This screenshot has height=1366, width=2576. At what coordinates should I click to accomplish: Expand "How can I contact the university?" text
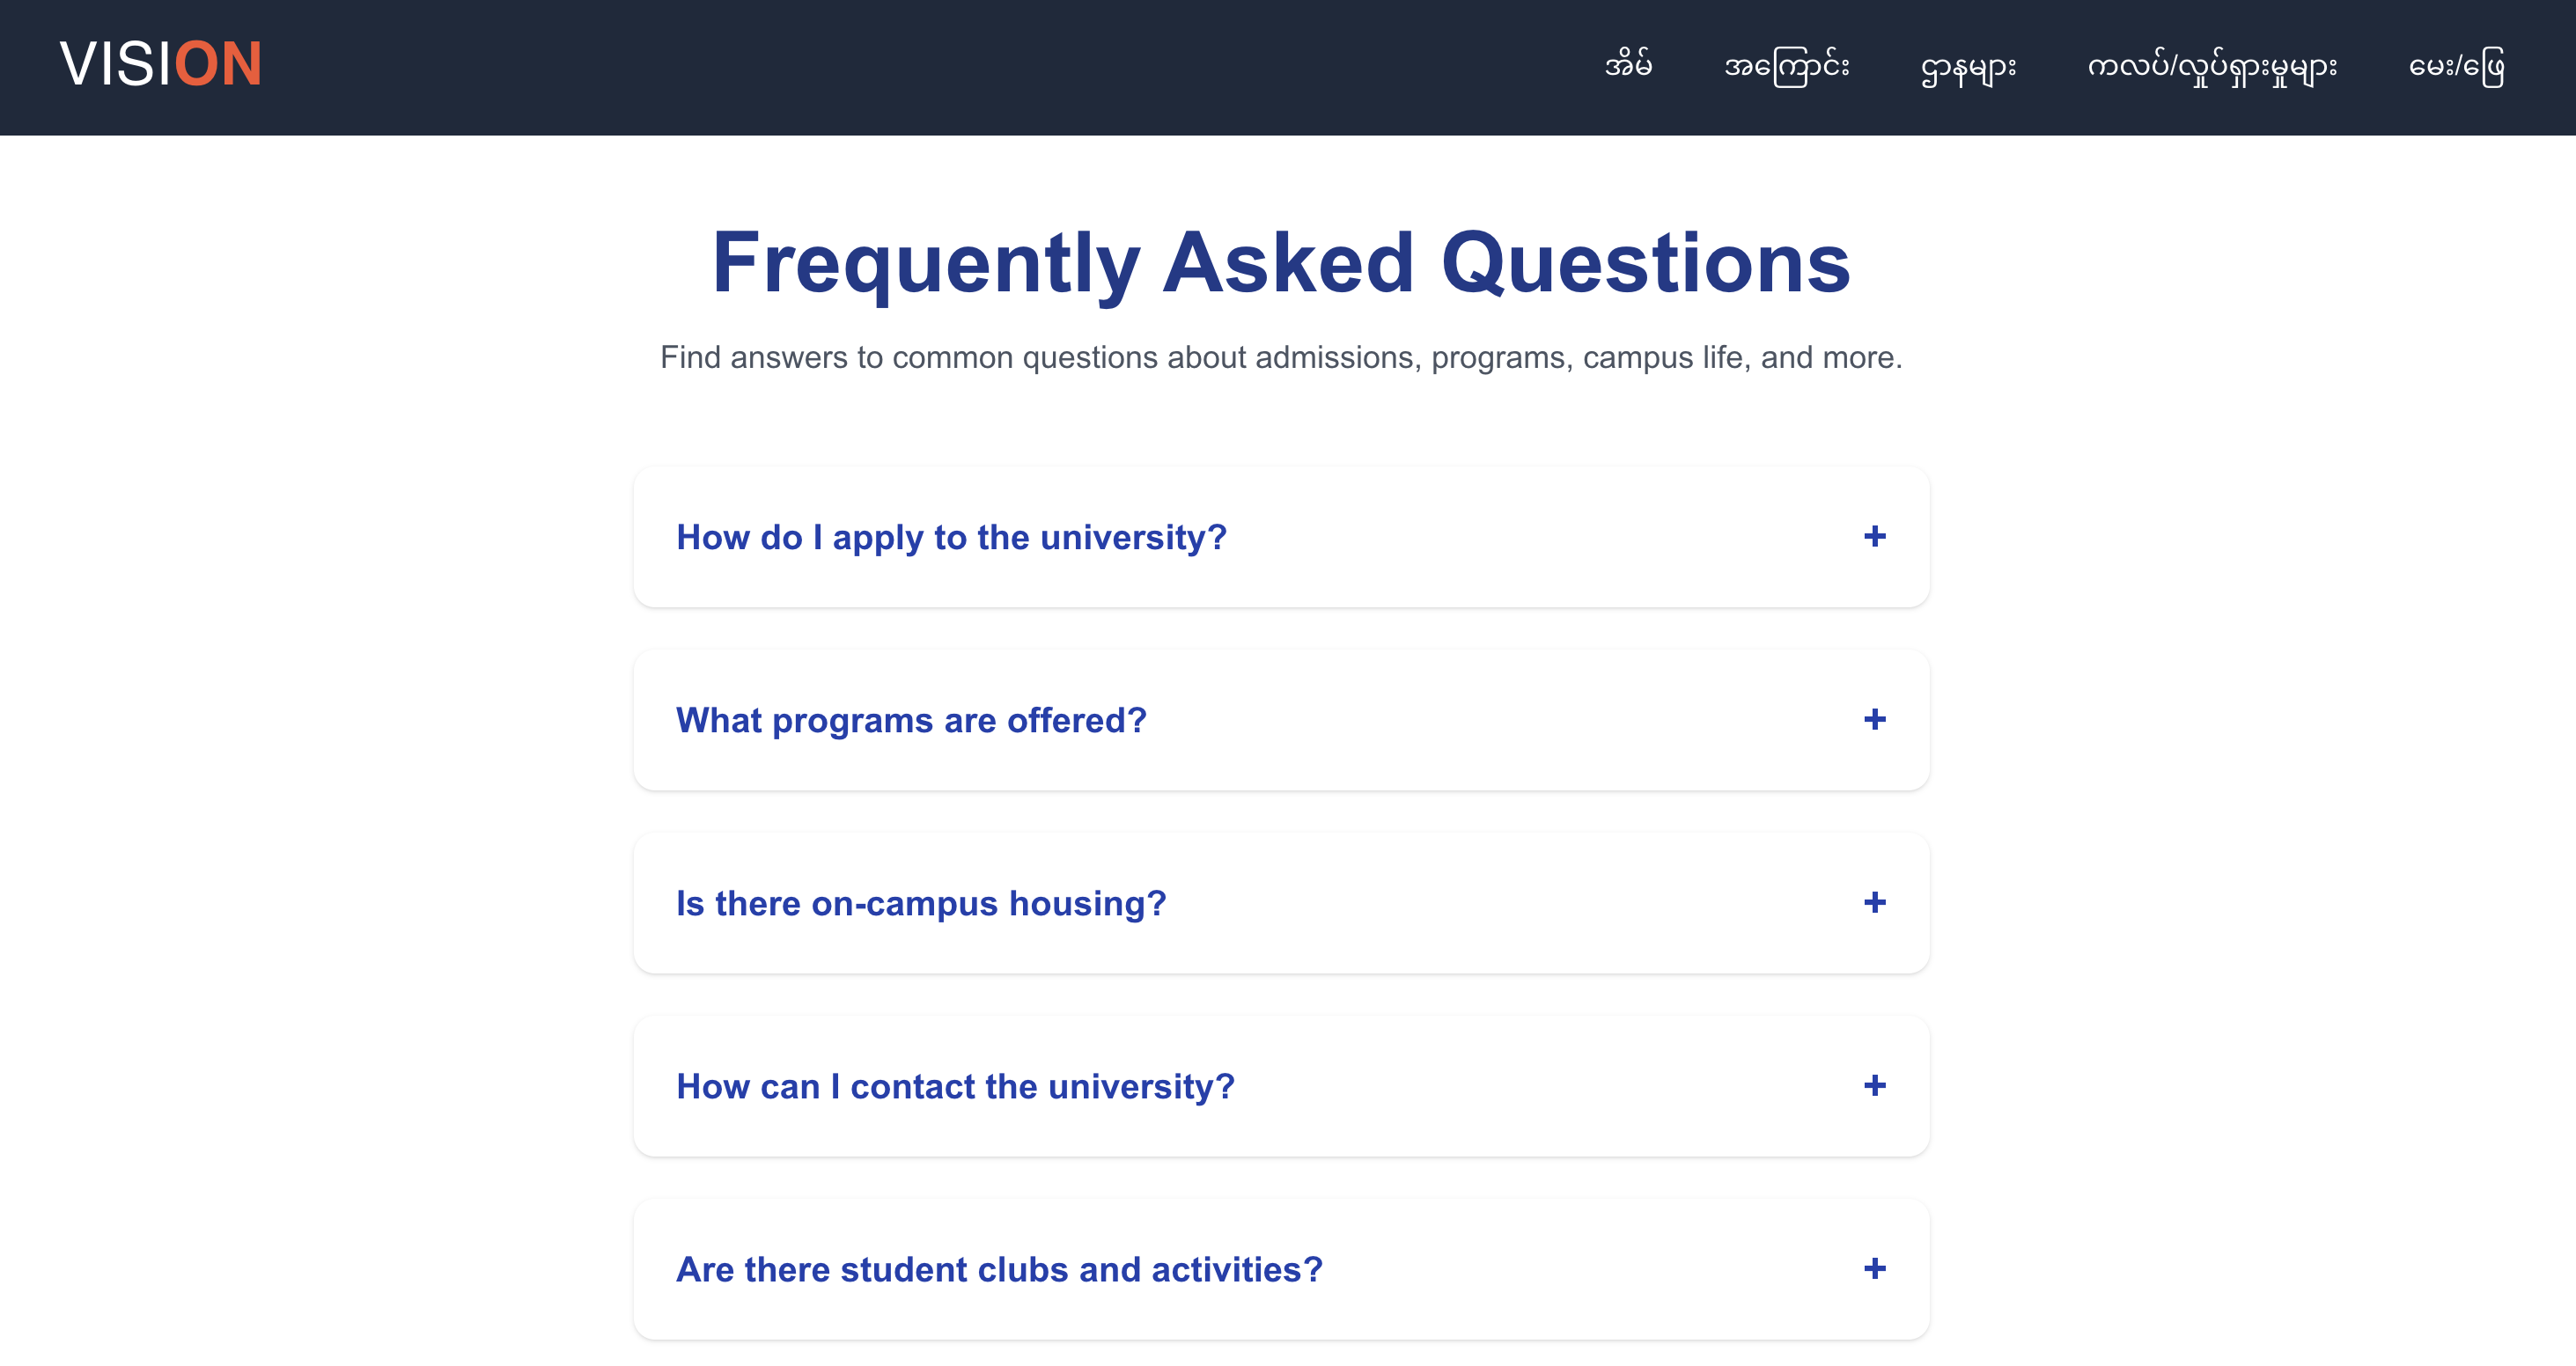click(x=955, y=1087)
